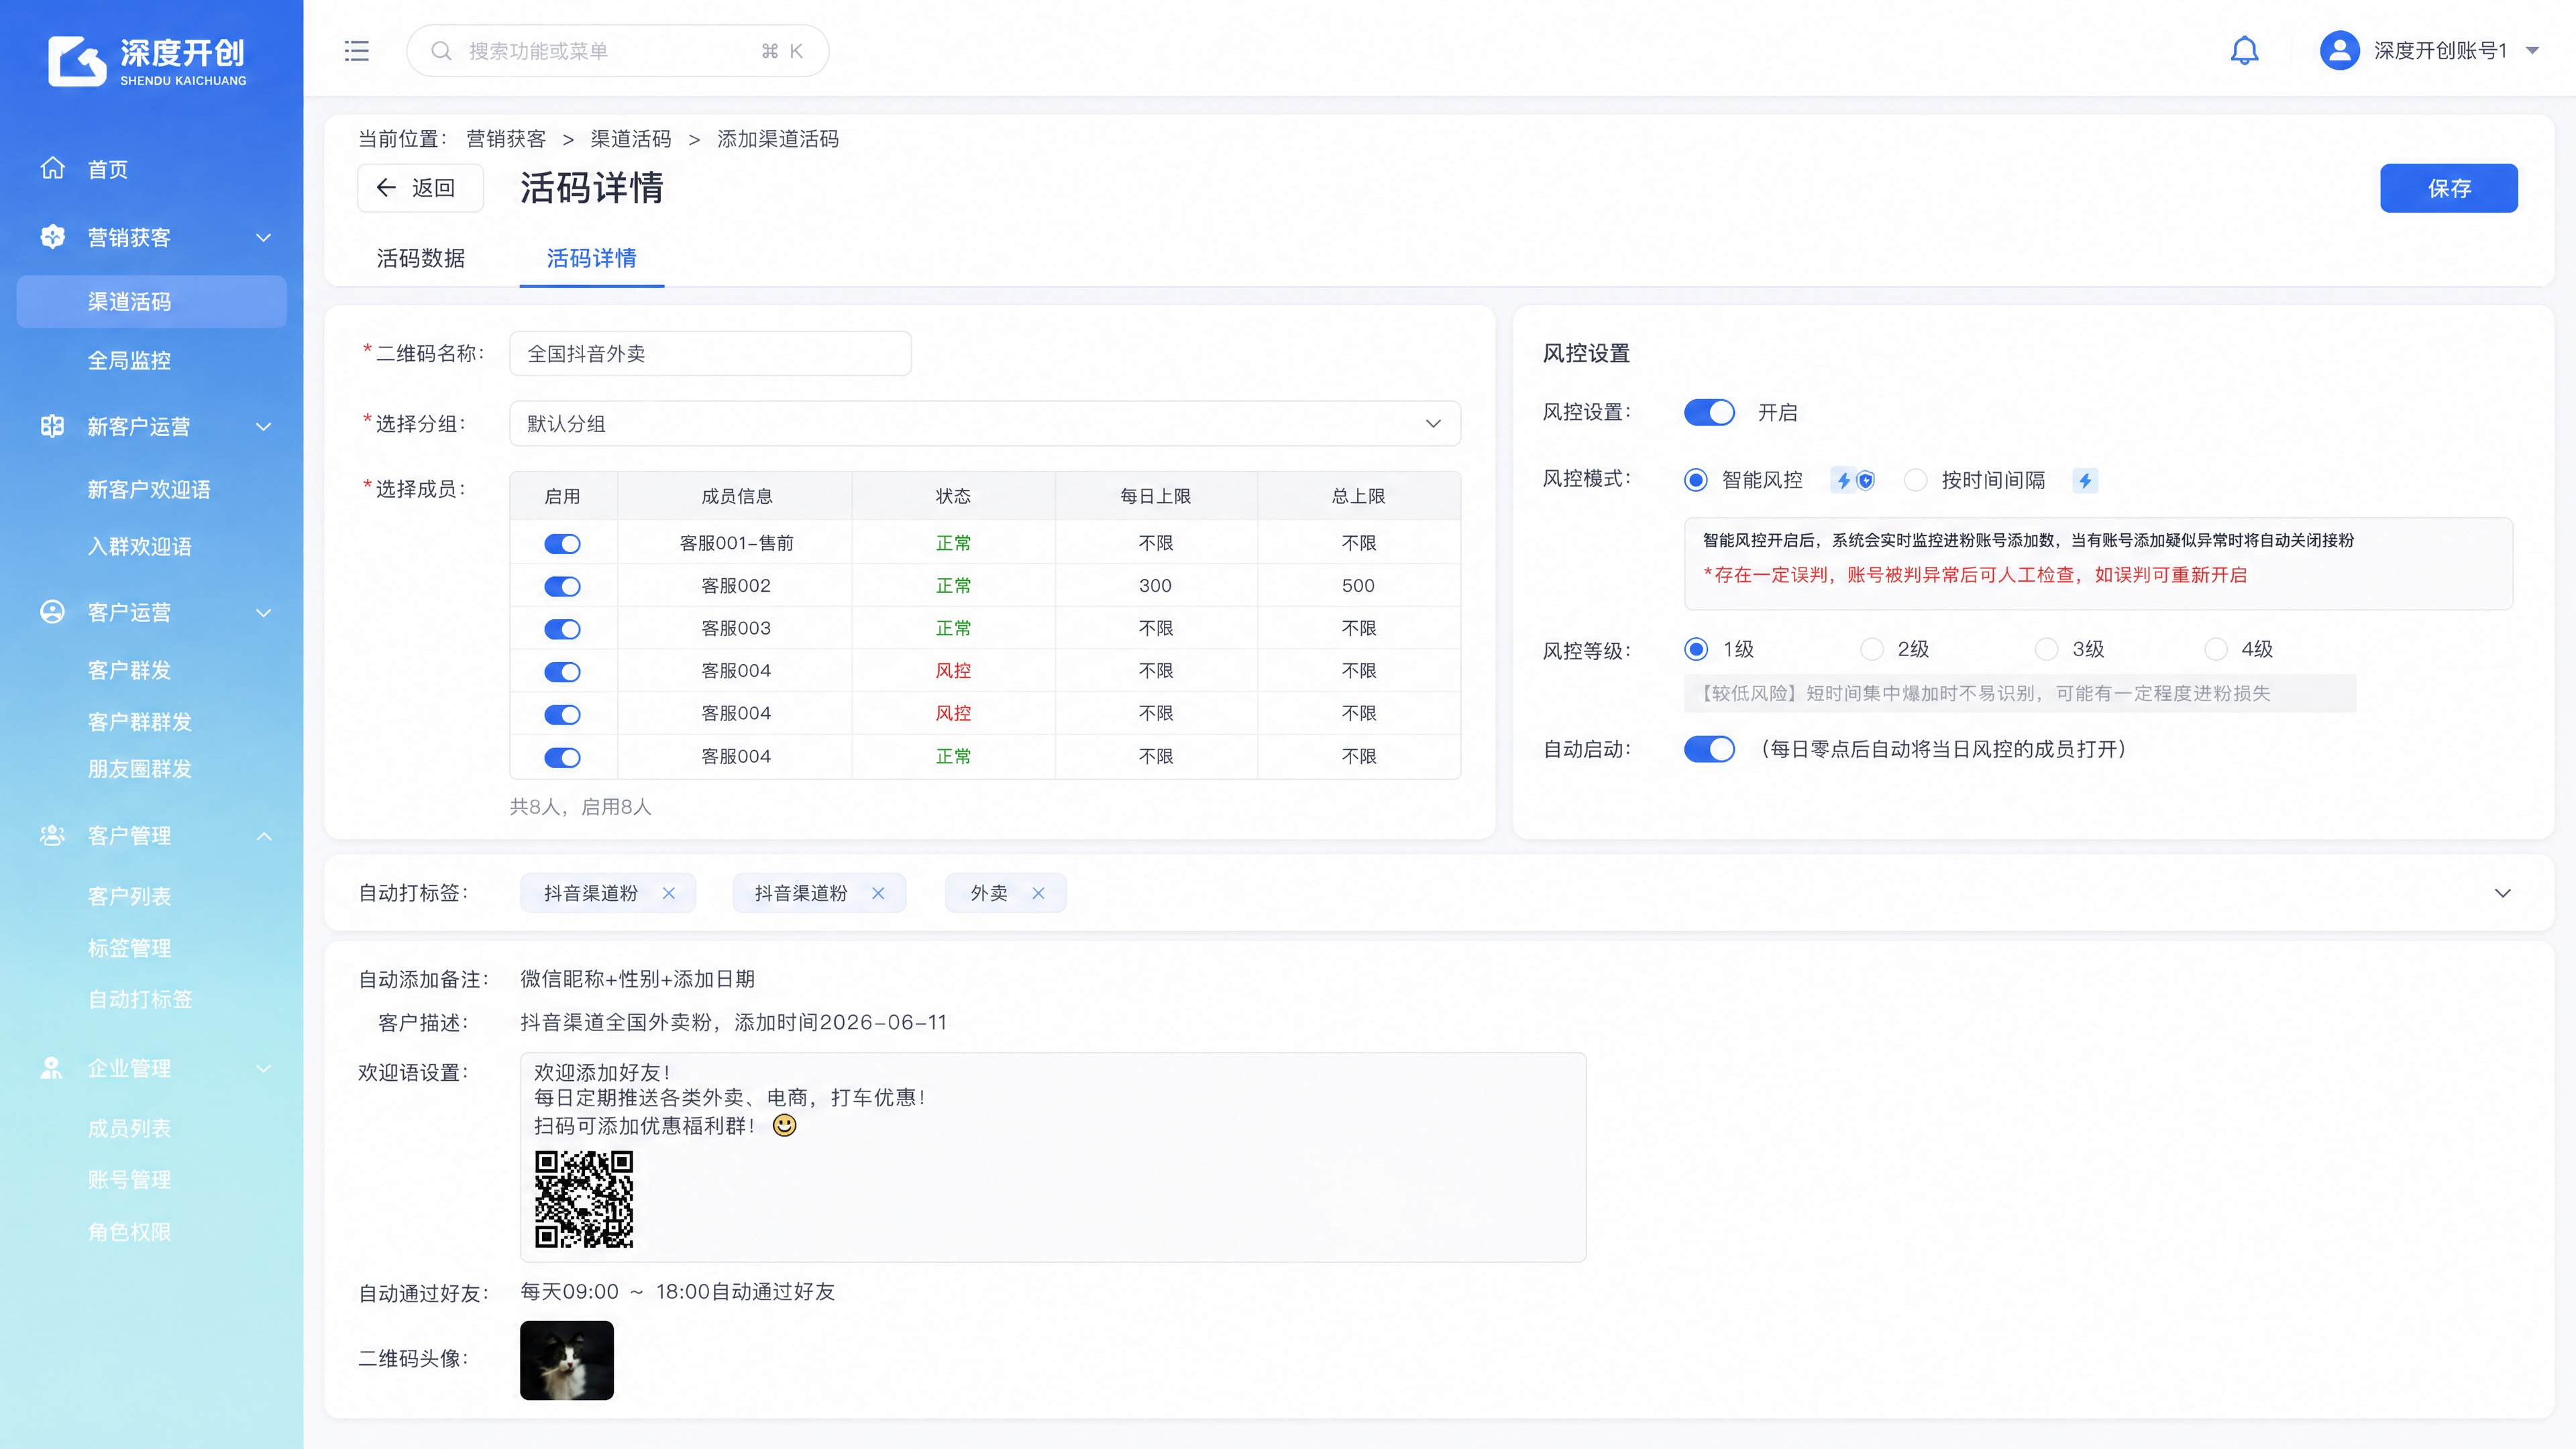Open 全局监控 in sidebar
The image size is (2576, 1449).
[x=129, y=361]
